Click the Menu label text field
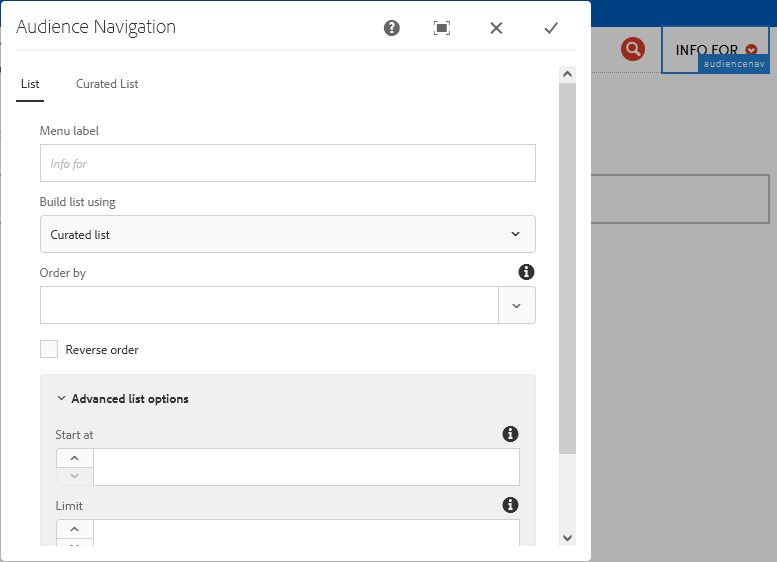777x562 pixels. (x=287, y=163)
